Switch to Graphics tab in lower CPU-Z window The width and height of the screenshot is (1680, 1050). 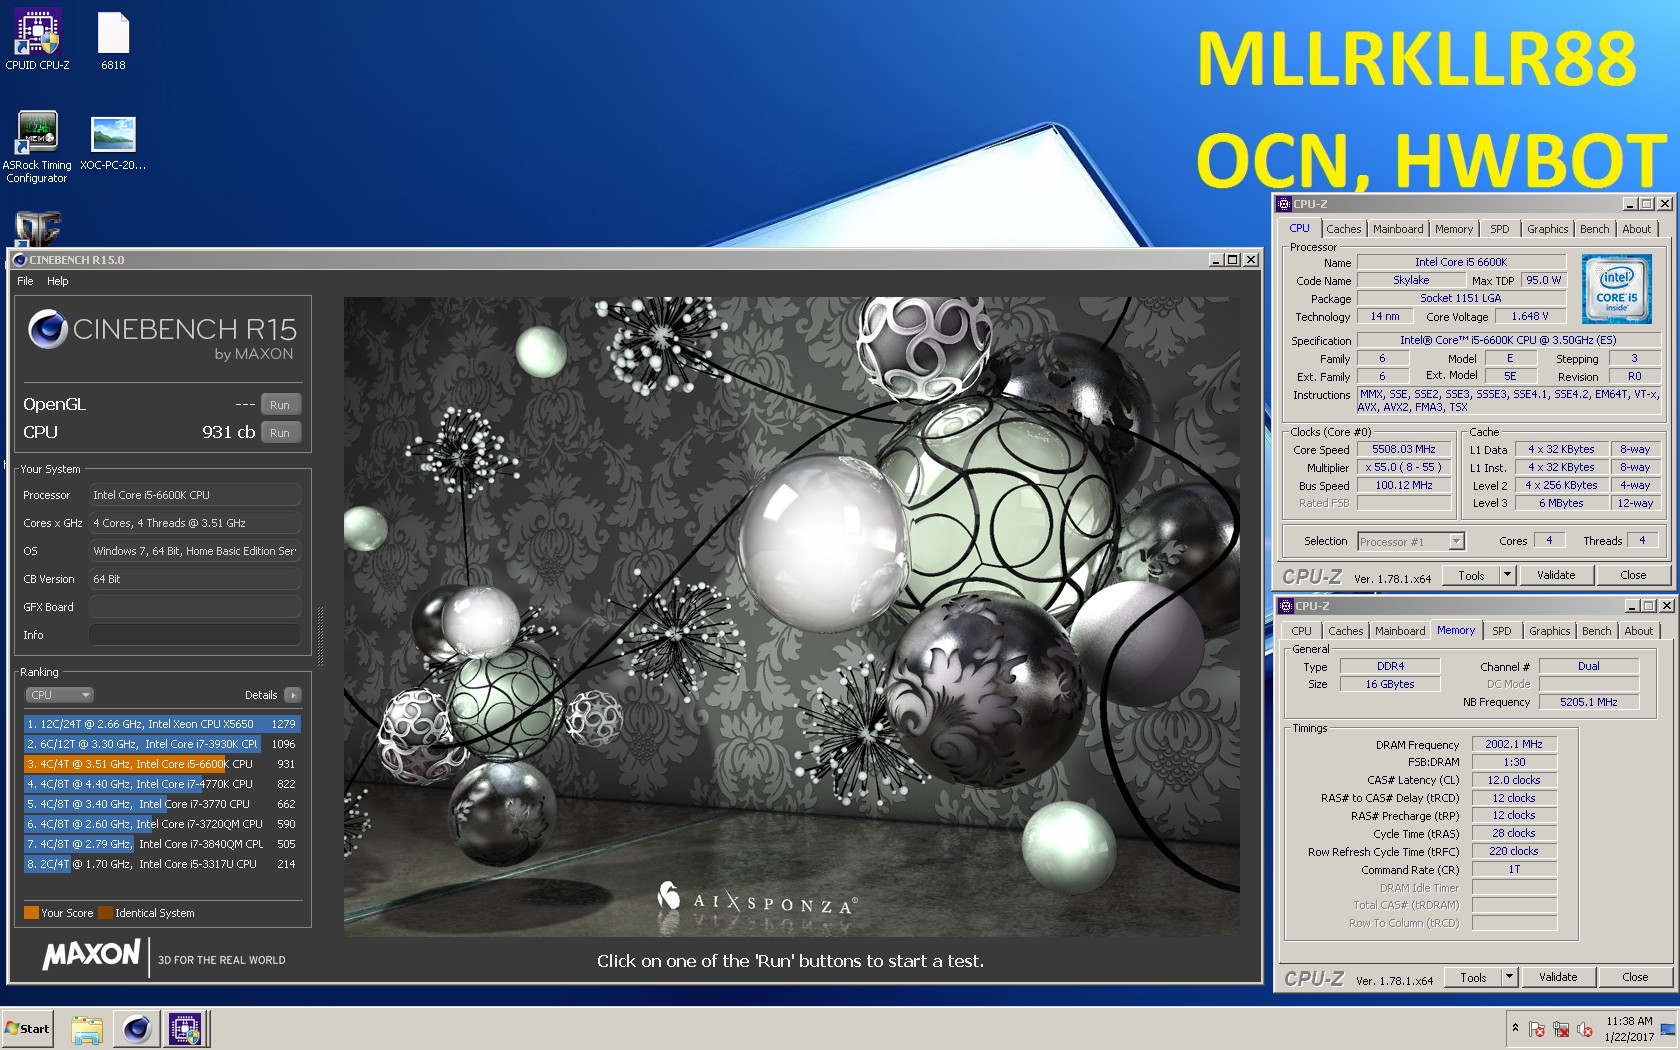tap(1549, 631)
